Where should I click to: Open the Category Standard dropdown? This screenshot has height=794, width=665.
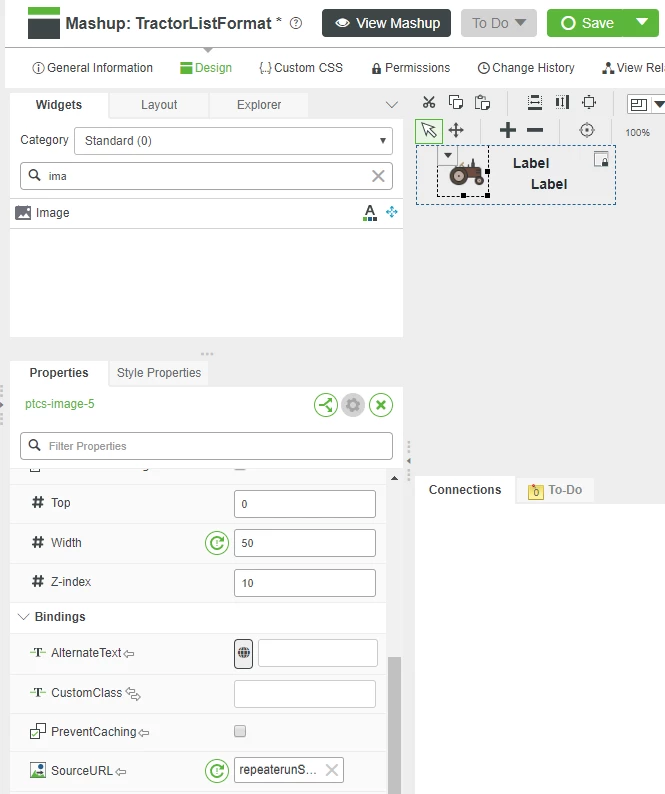pyautogui.click(x=233, y=141)
